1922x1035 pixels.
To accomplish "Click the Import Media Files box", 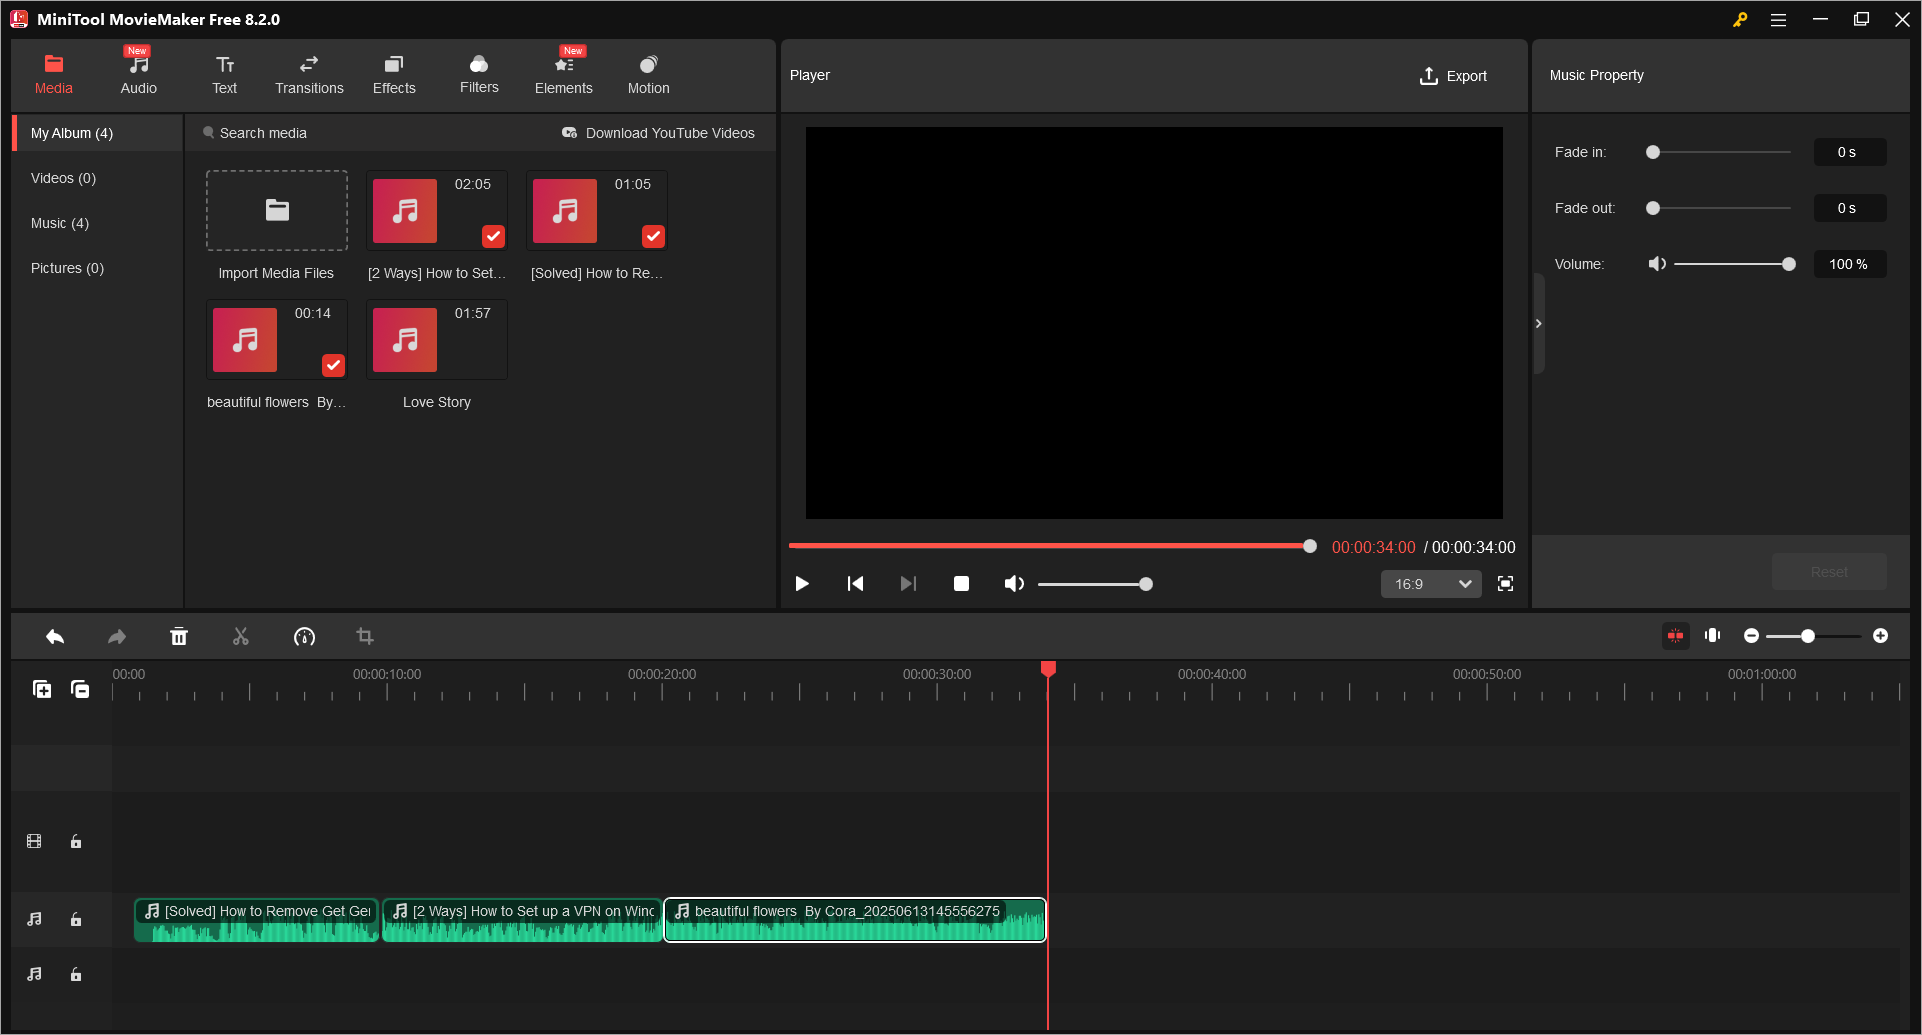I will pyautogui.click(x=277, y=210).
